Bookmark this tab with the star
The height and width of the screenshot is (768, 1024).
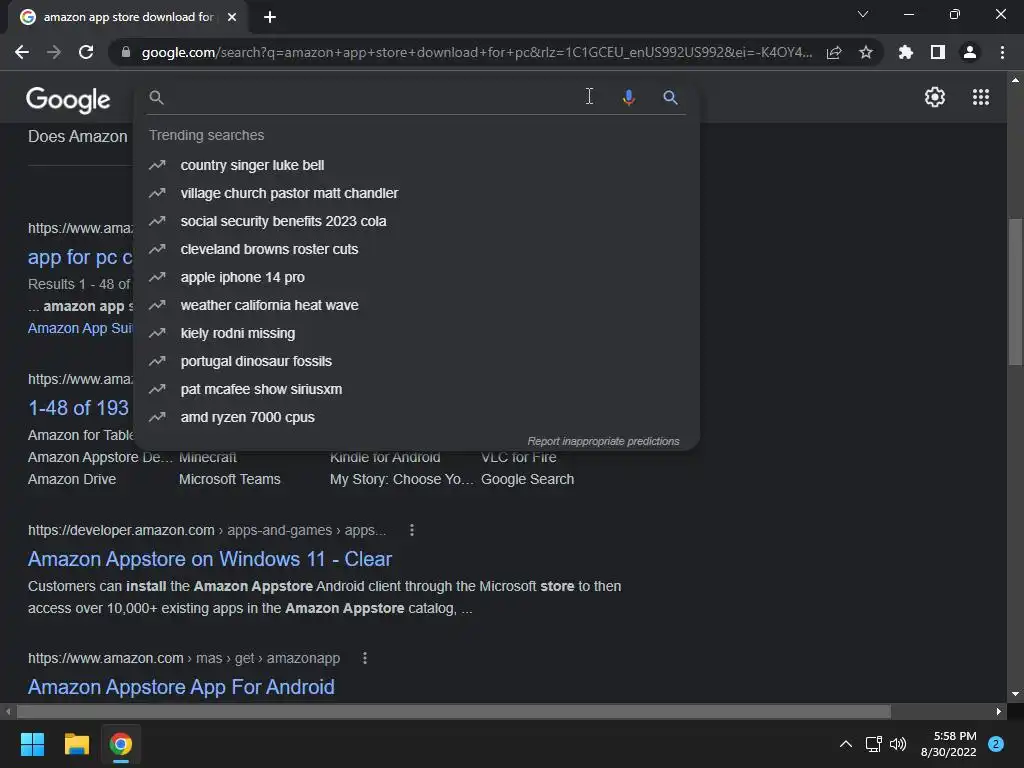pos(865,52)
